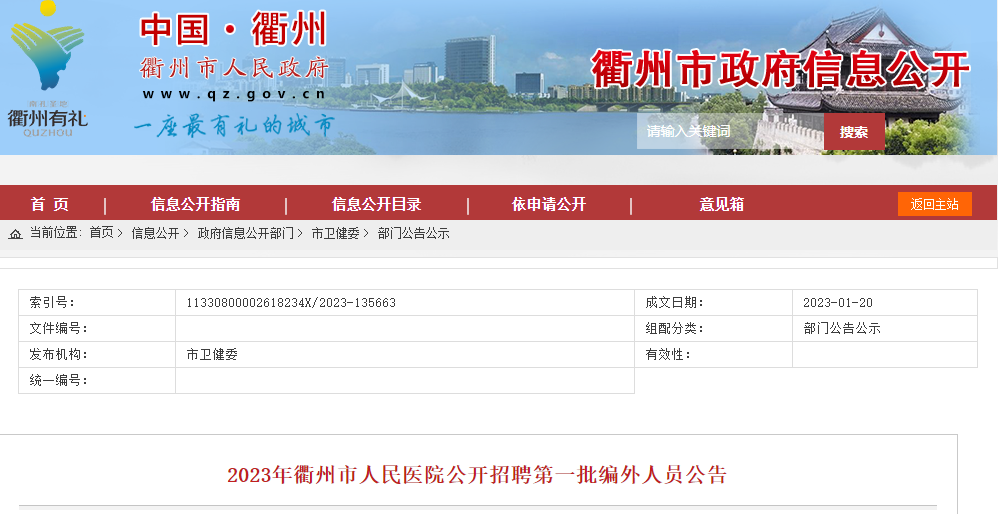Click the 一座最有礼的城市 slogan text

click(234, 125)
